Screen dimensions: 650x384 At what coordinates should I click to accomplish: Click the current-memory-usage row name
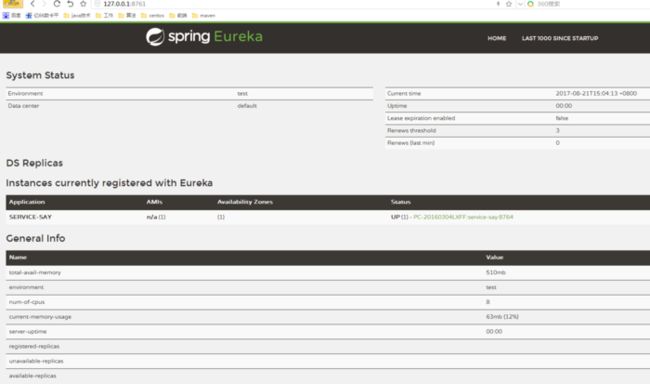40,317
